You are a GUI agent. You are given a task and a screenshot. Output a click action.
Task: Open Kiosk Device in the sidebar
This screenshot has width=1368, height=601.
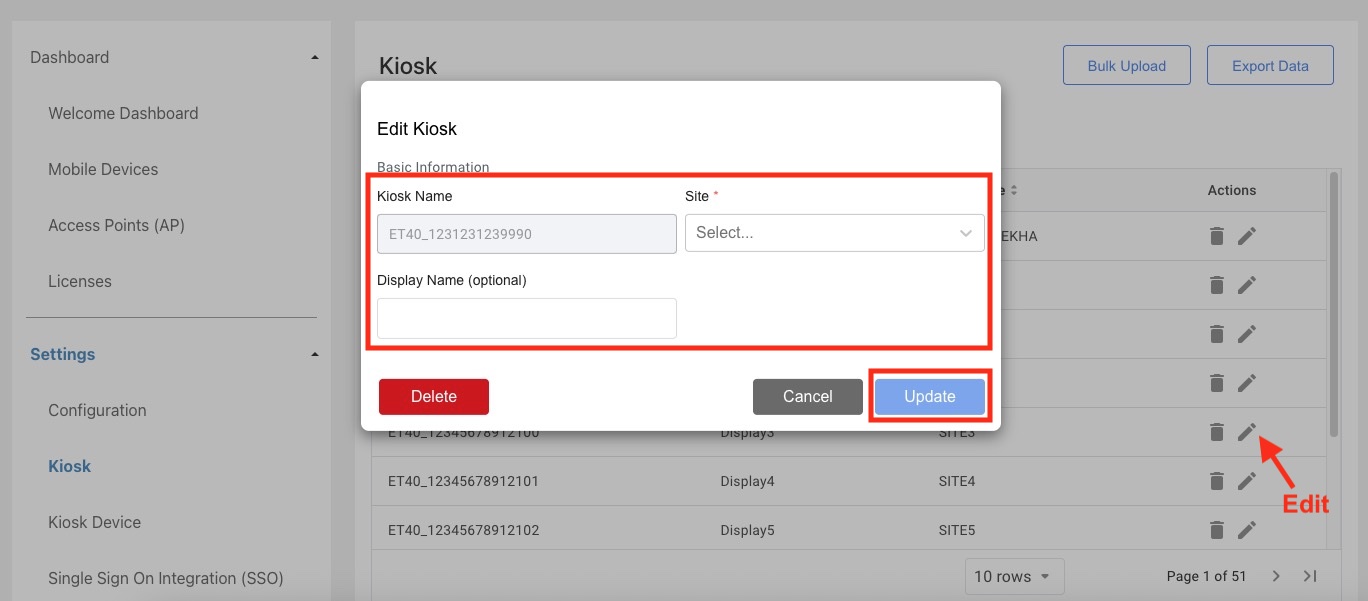point(95,522)
